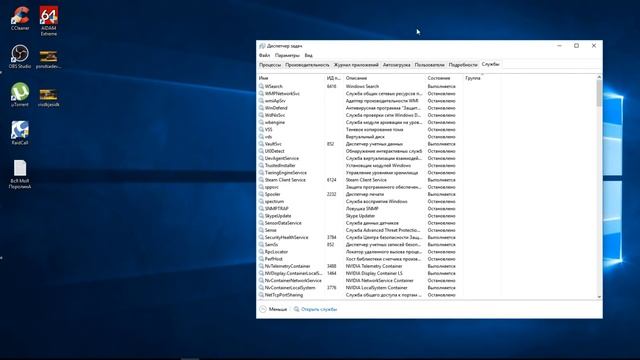The image size is (640, 360).
Task: Click the gear icon beside VaultSvc service
Action: (261, 144)
